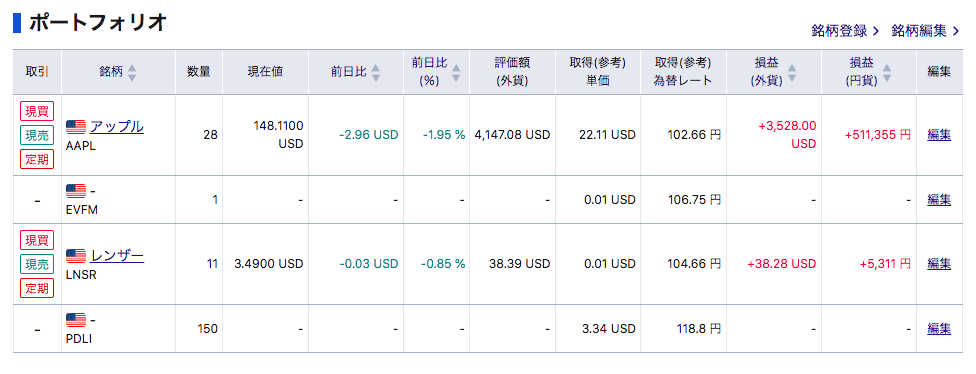Click 現買 button for LNSR
The height and width of the screenshot is (374, 976).
[x=37, y=240]
